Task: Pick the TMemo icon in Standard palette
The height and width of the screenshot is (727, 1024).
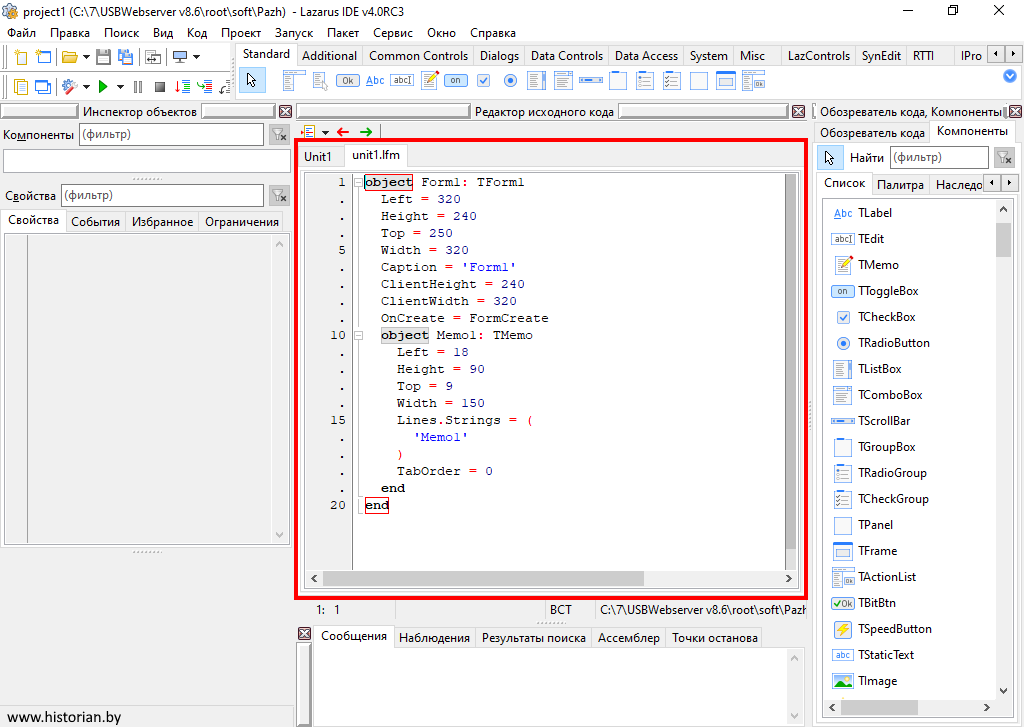Action: click(430, 80)
